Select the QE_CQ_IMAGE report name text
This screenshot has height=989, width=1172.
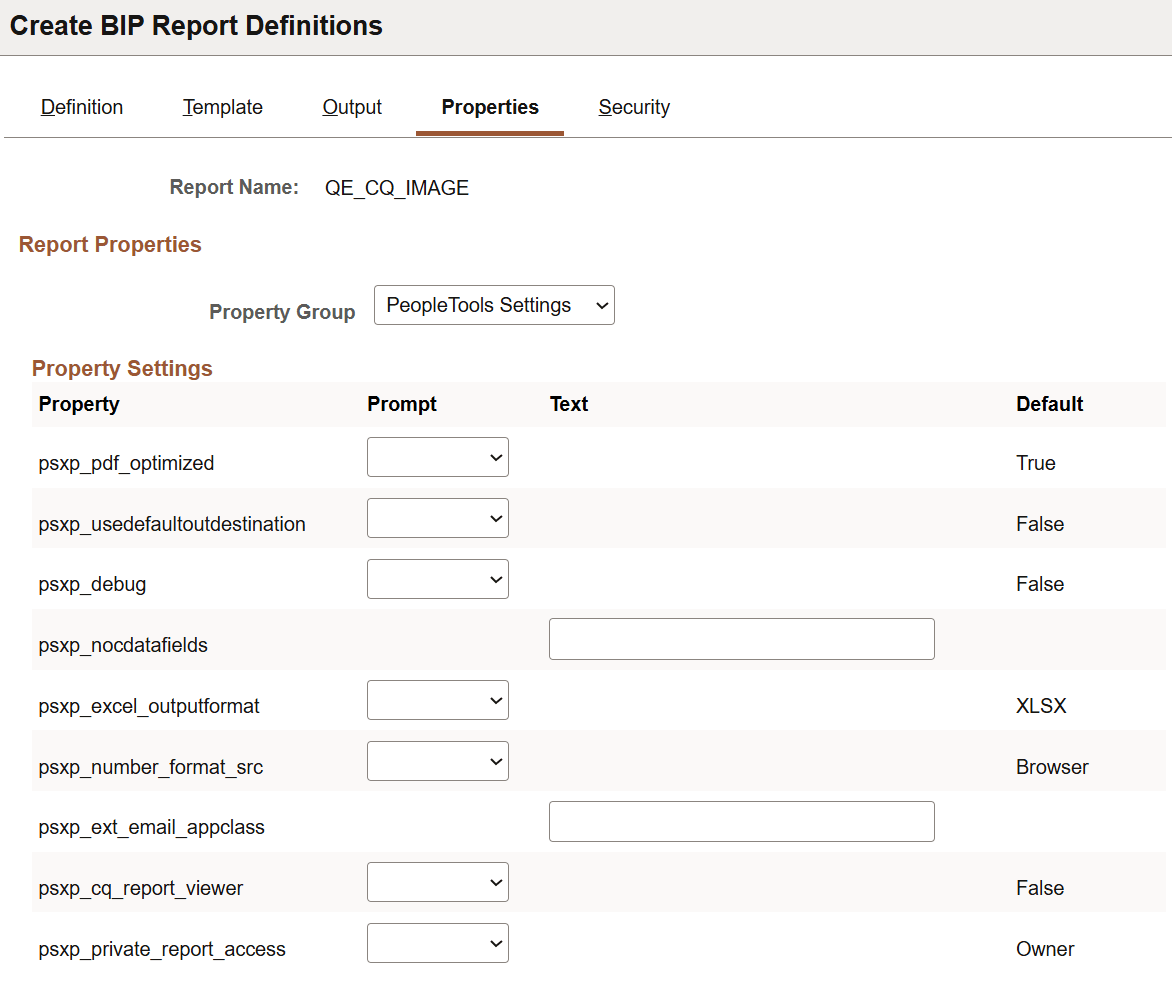click(396, 187)
